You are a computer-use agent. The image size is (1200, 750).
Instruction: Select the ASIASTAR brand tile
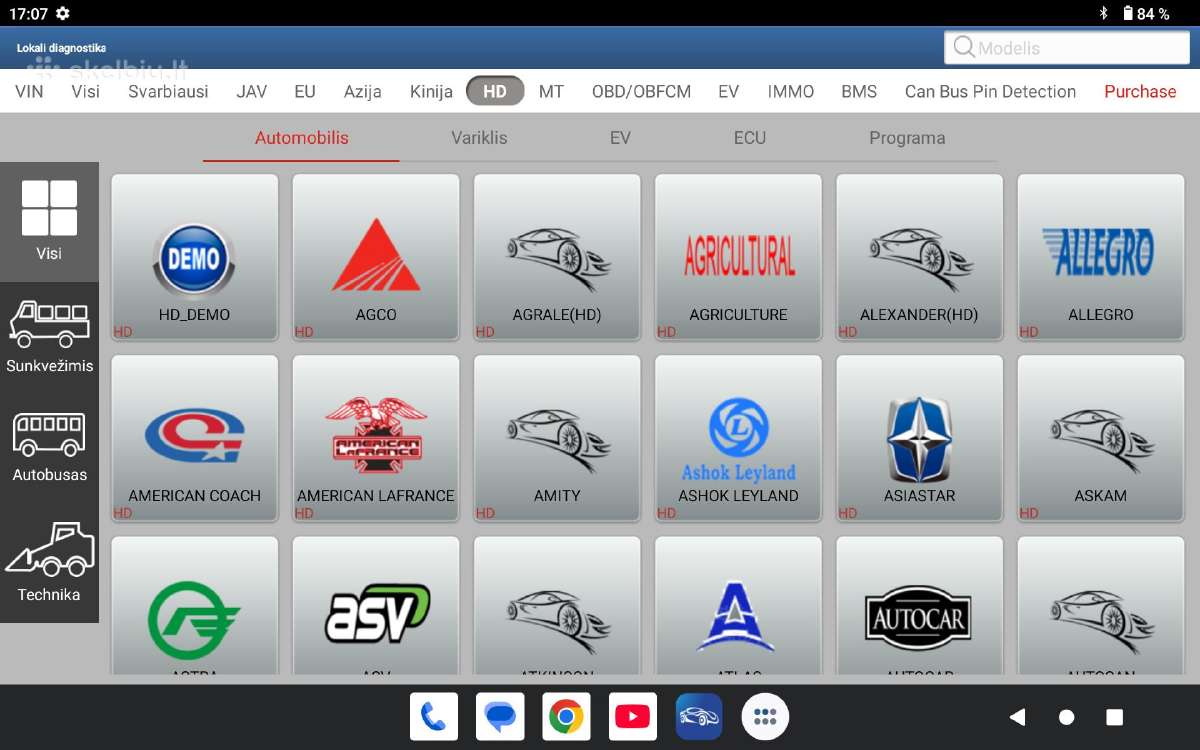919,438
